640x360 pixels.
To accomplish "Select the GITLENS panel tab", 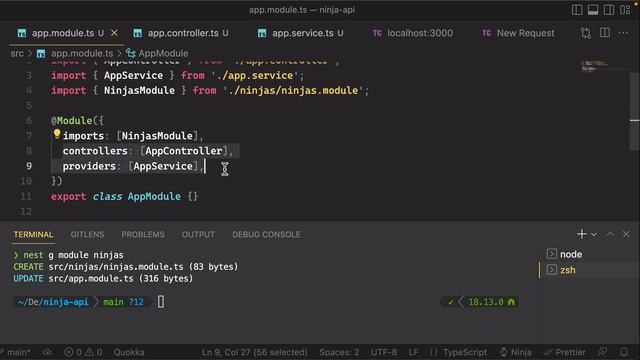I will (87, 235).
